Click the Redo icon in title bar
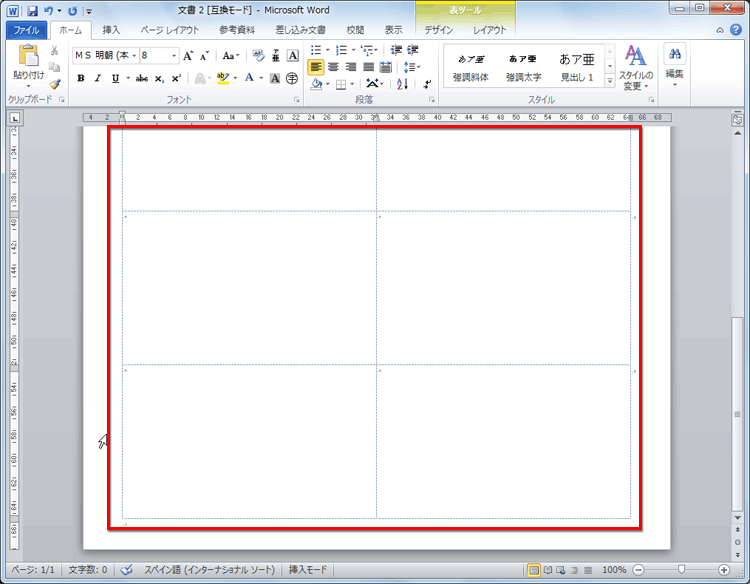Viewport: 750px width, 584px height. [x=72, y=11]
